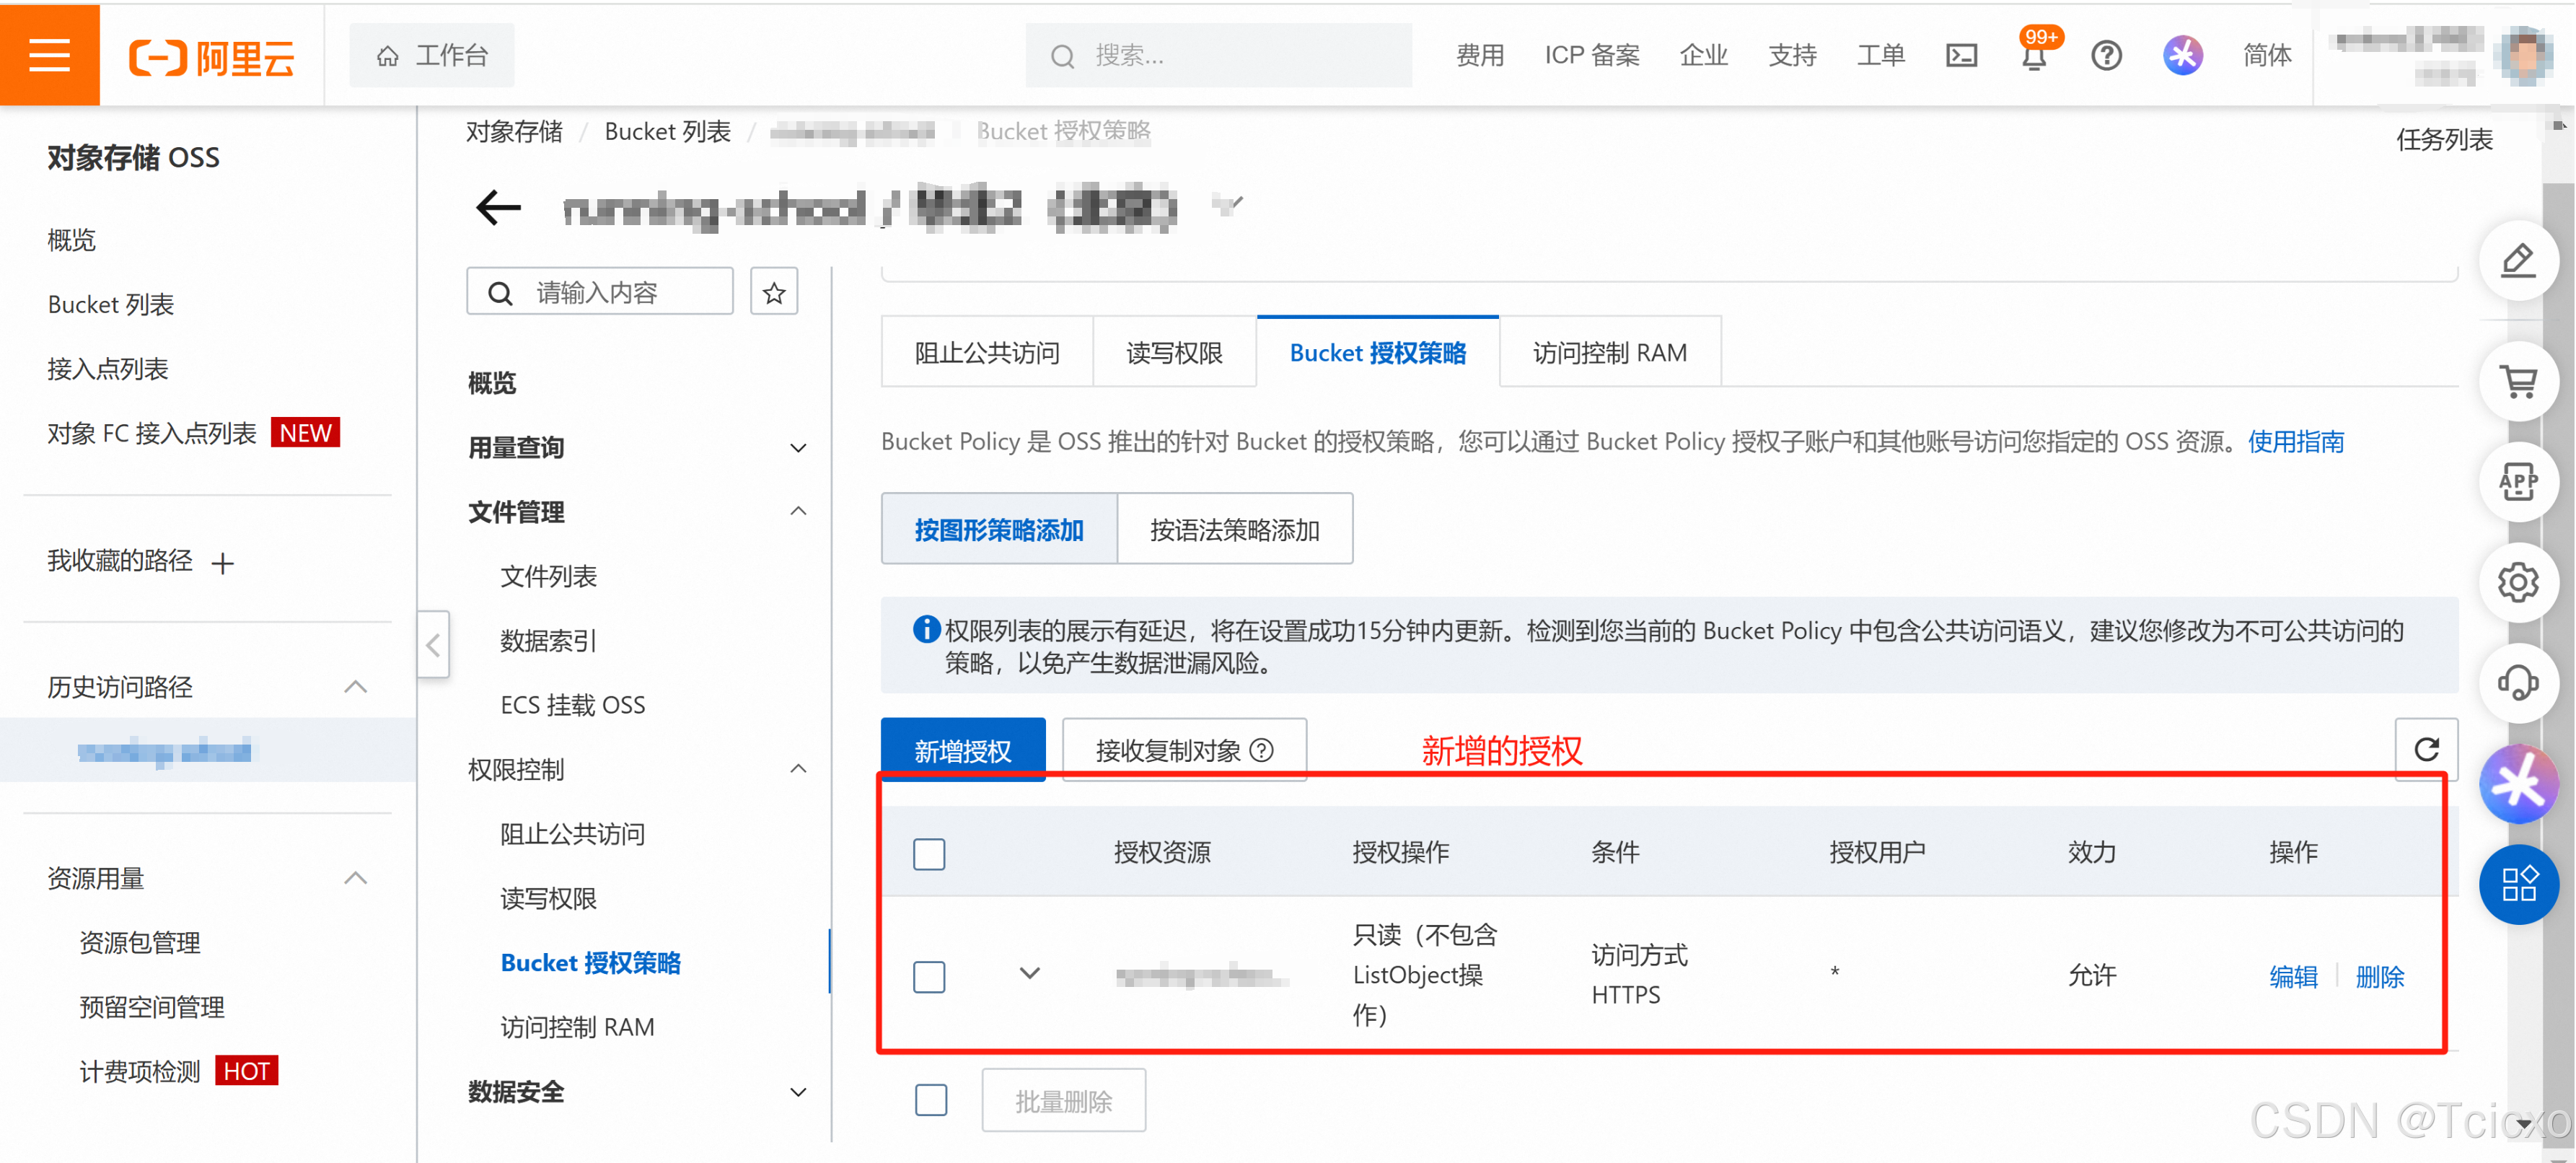Click the 新增授权 button

962,750
